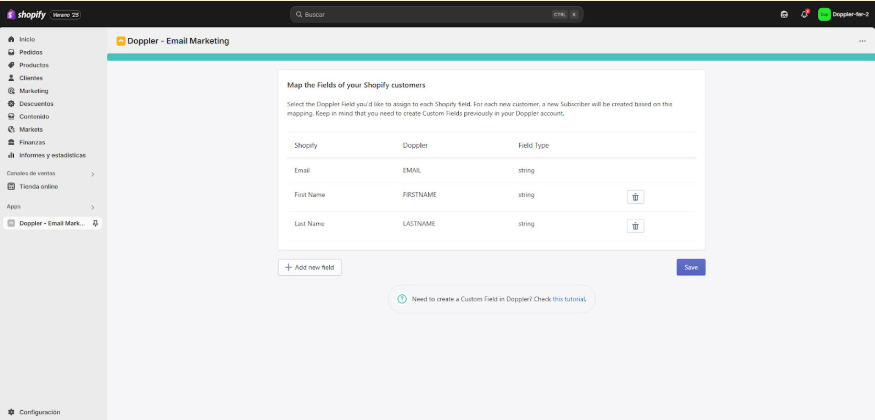Screen dimensions: 875x420
Task: Click the Productos tag icon
Action: point(11,65)
